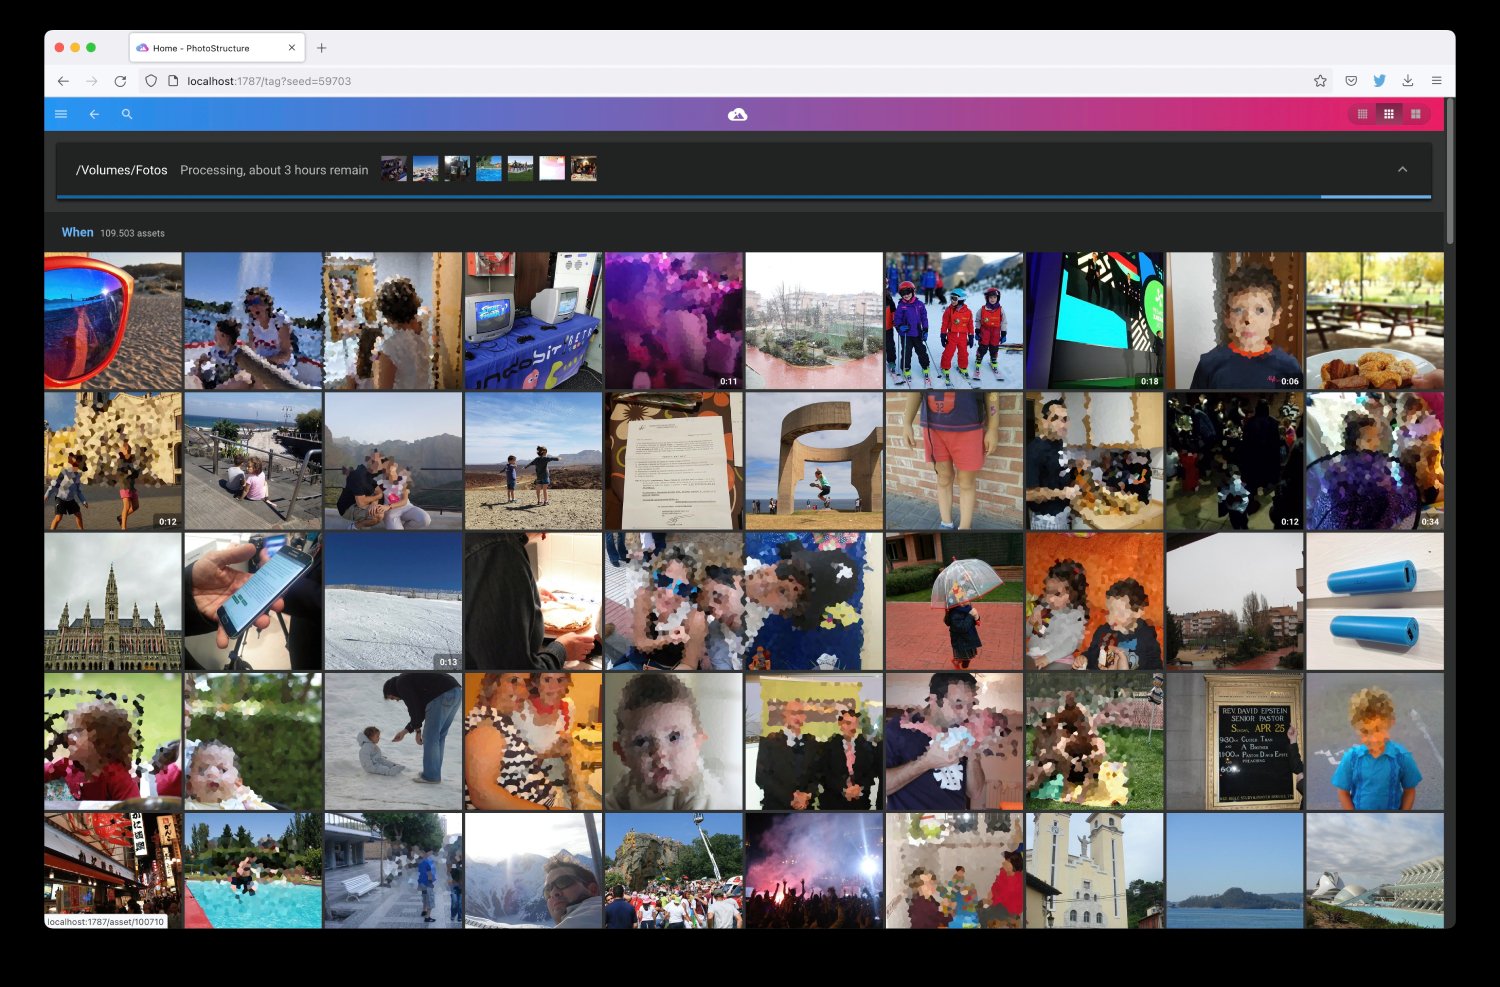Image resolution: width=1500 pixels, height=987 pixels.
Task: Bookmark page with the star icon
Action: coord(1320,81)
